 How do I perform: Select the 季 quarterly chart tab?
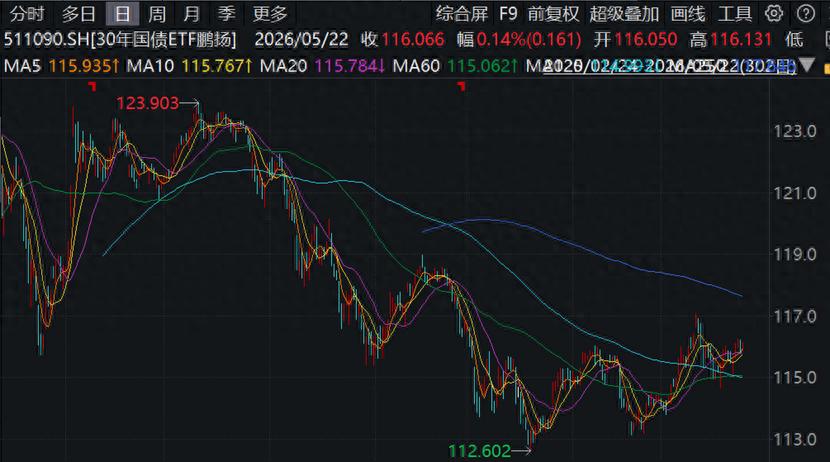tap(227, 14)
